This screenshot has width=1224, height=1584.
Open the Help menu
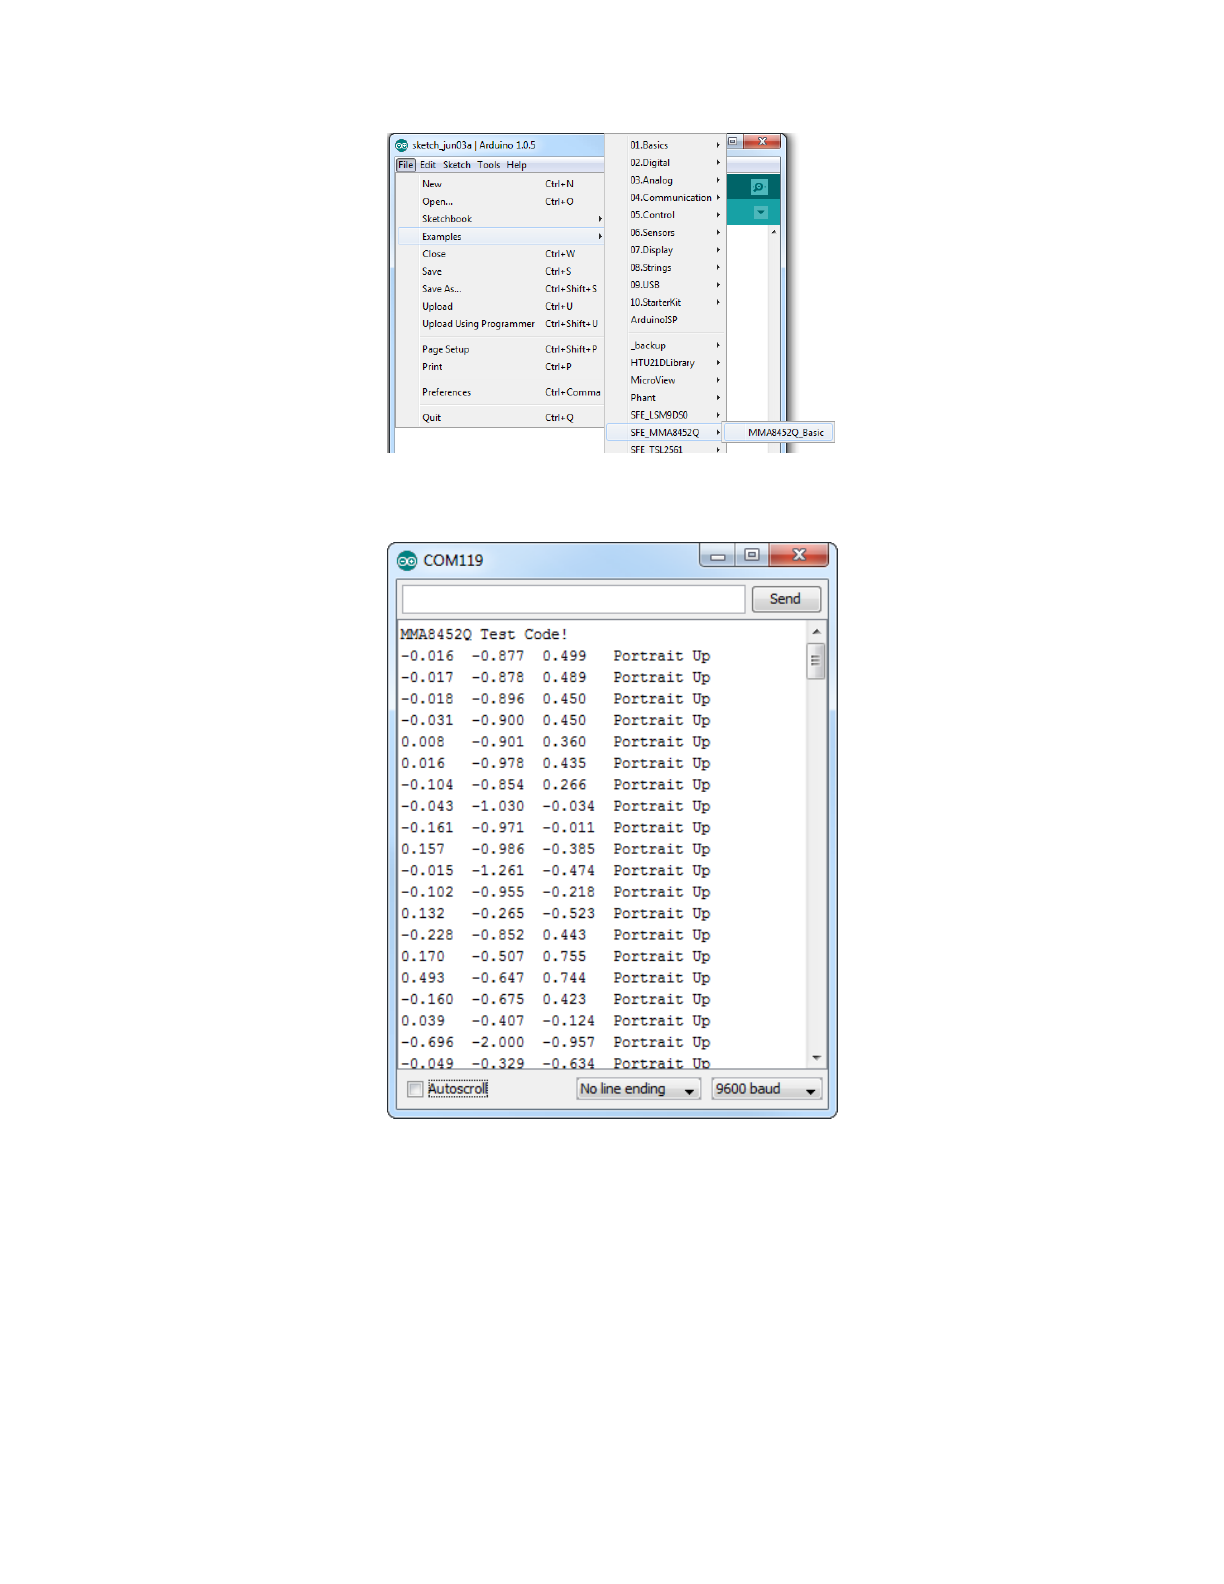[516, 165]
